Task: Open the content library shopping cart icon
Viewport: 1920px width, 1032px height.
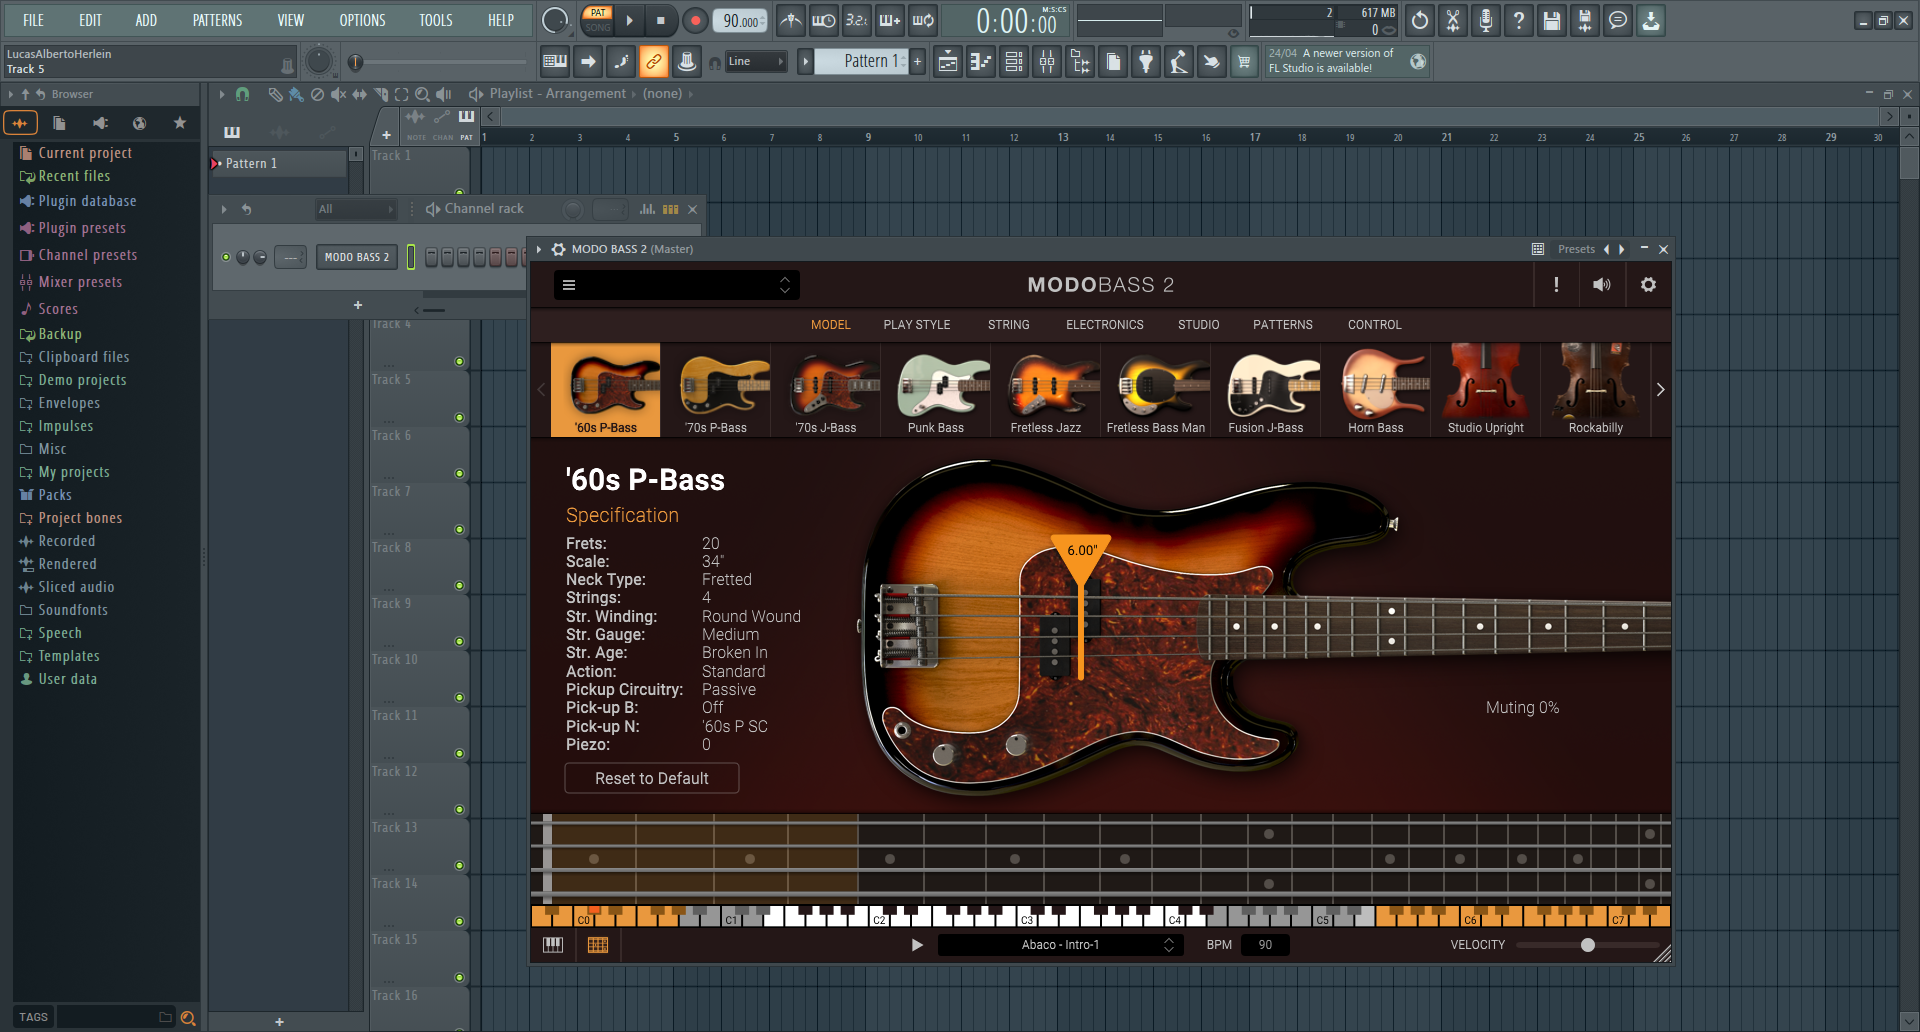Action: click(x=1244, y=62)
